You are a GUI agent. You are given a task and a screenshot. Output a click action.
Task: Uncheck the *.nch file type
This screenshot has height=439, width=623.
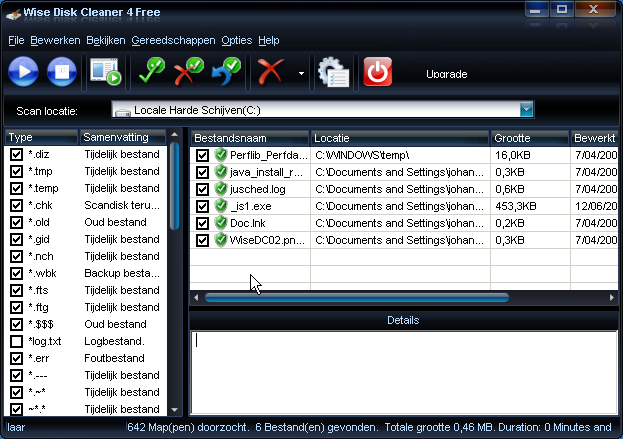[16, 256]
